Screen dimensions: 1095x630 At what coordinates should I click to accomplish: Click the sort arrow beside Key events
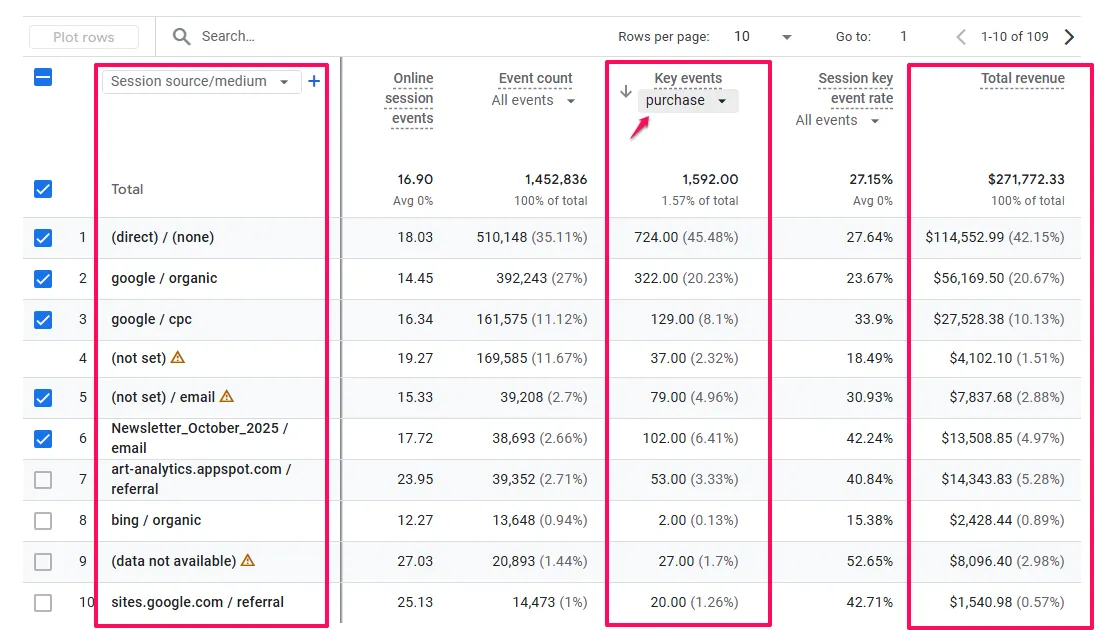point(626,91)
